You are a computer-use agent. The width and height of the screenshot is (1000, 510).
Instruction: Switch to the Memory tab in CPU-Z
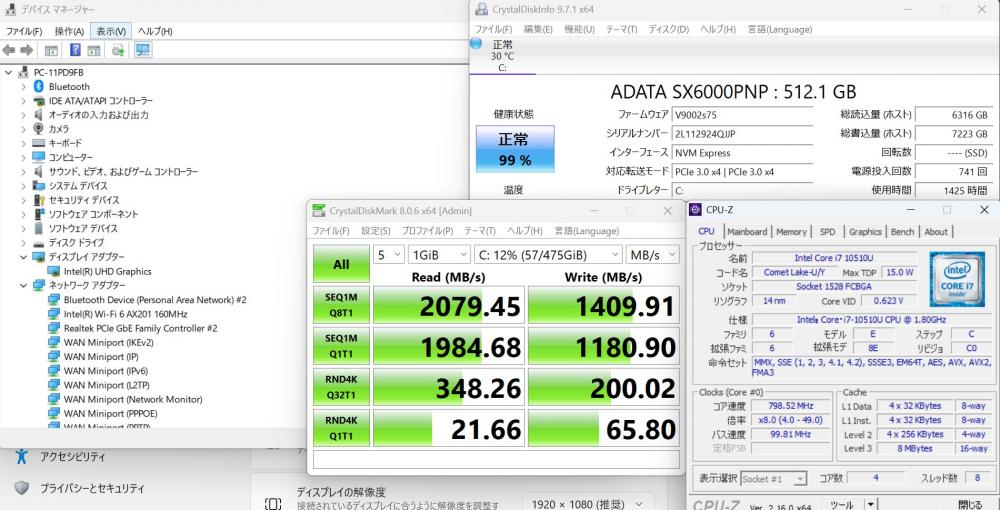point(791,232)
